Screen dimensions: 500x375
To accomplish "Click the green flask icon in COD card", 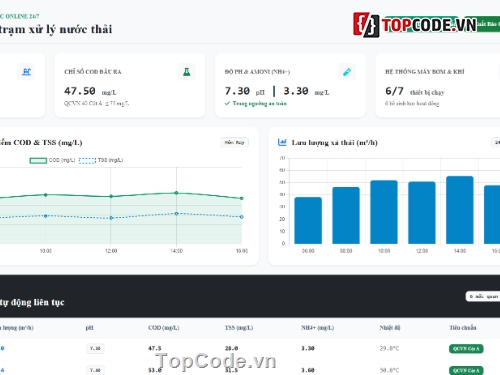I will pyautogui.click(x=187, y=72).
